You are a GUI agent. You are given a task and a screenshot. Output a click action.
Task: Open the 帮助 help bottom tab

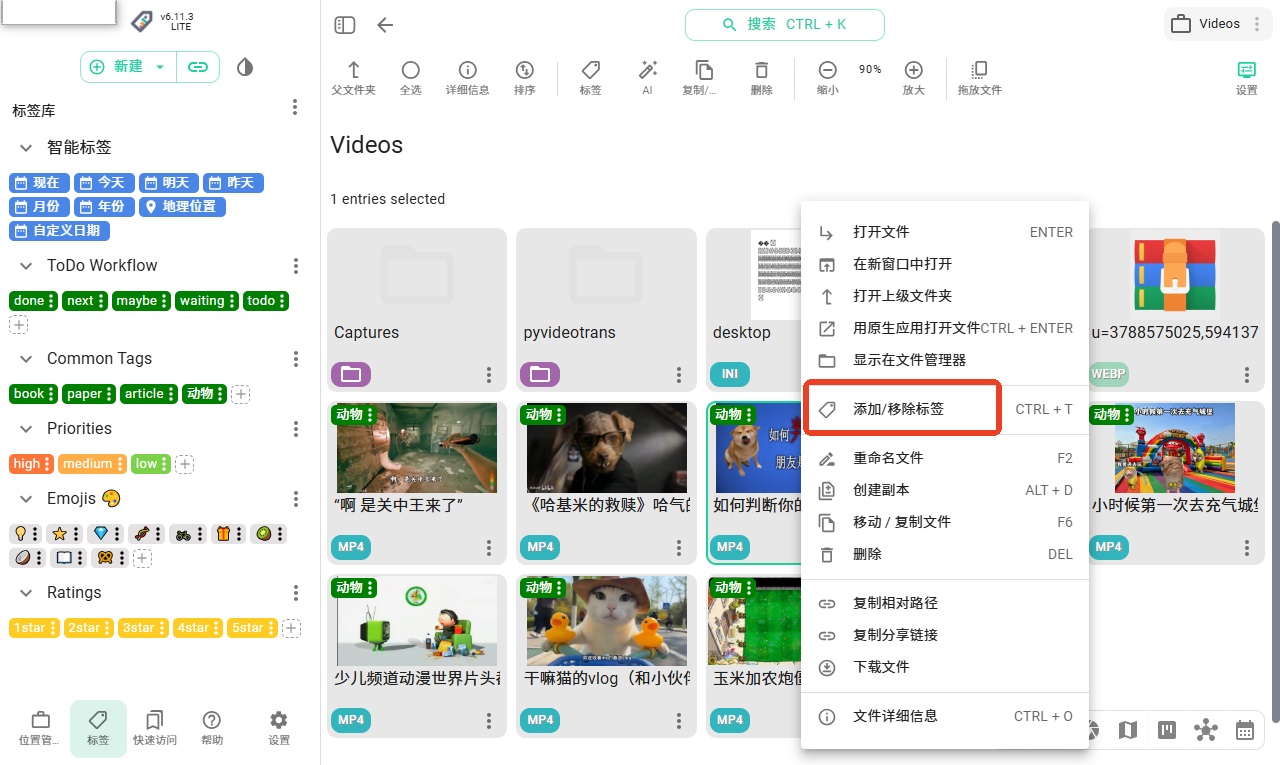[212, 729]
